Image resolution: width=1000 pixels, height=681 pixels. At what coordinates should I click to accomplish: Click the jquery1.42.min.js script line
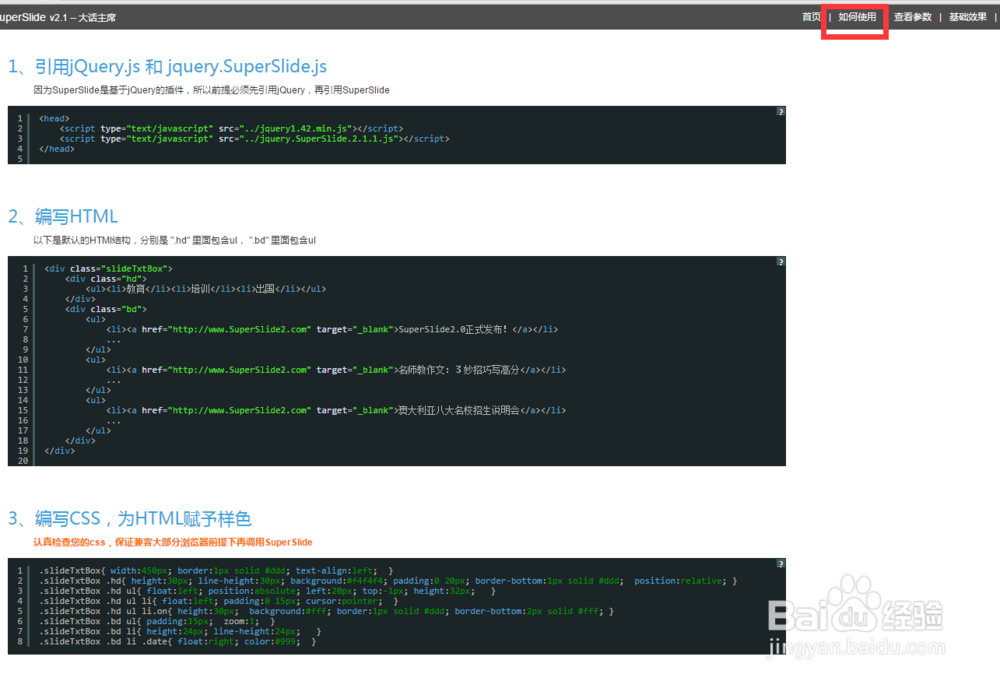(x=232, y=128)
